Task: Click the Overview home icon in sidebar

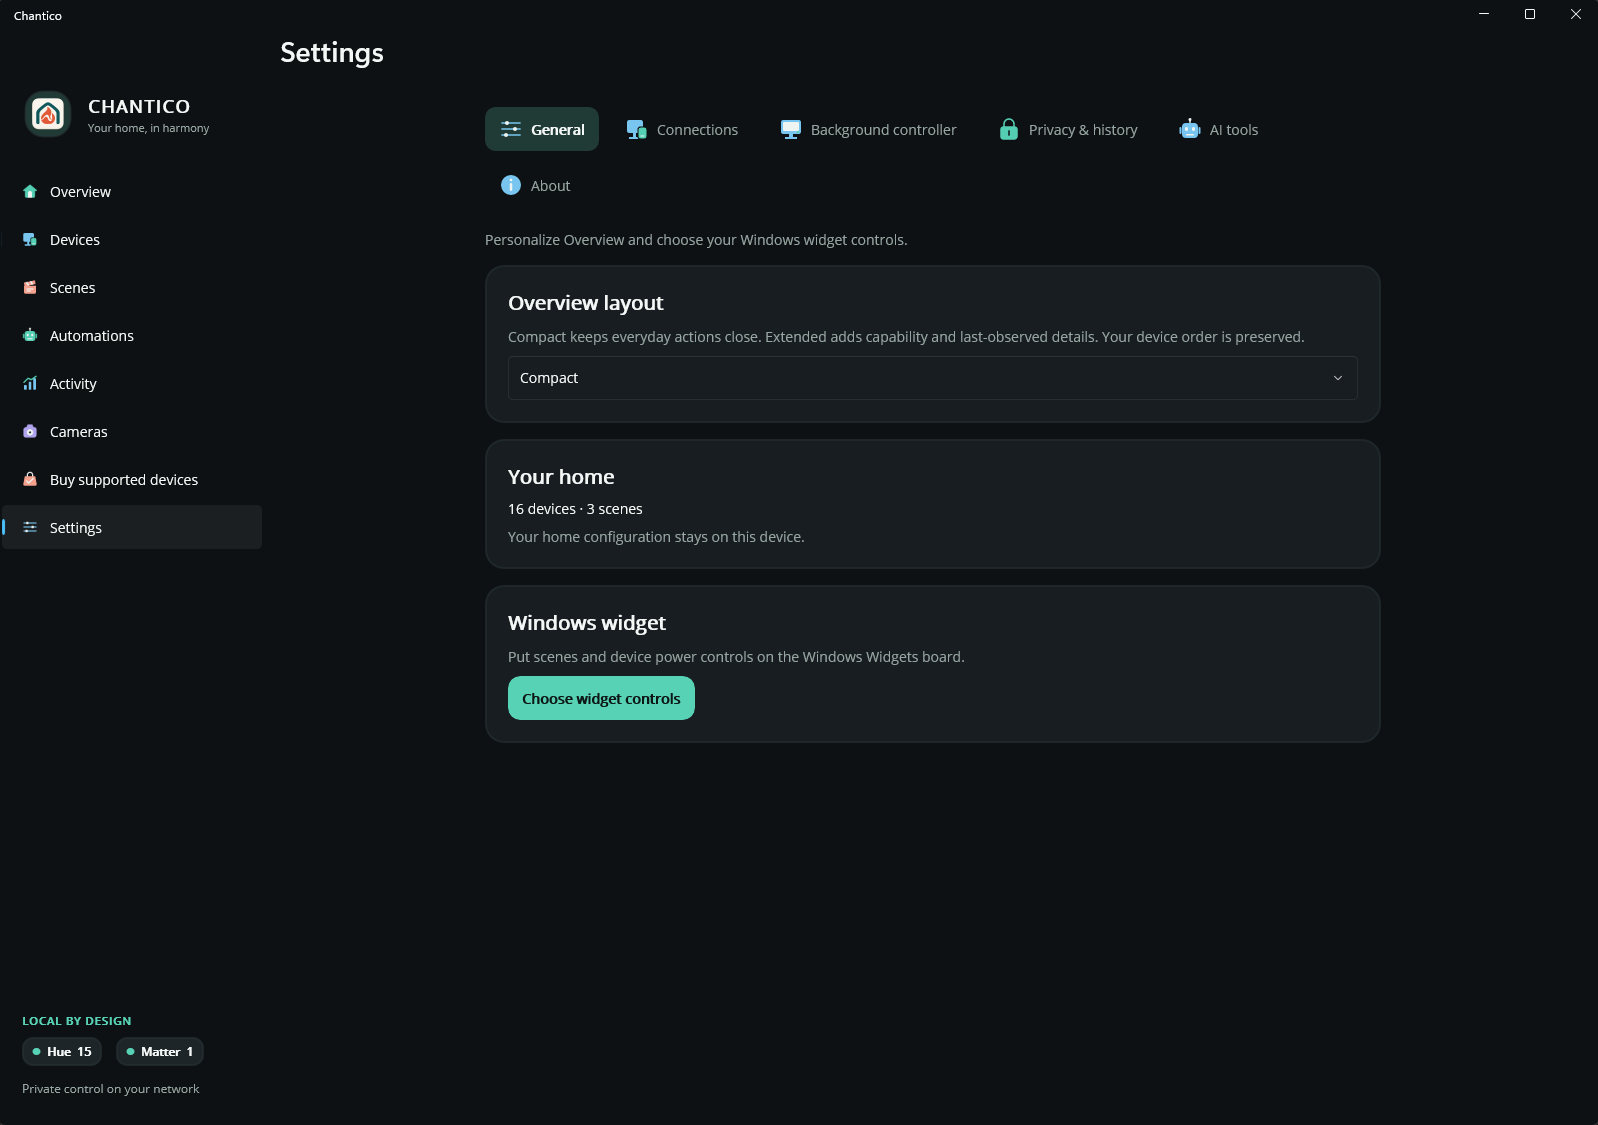Action: click(x=30, y=192)
